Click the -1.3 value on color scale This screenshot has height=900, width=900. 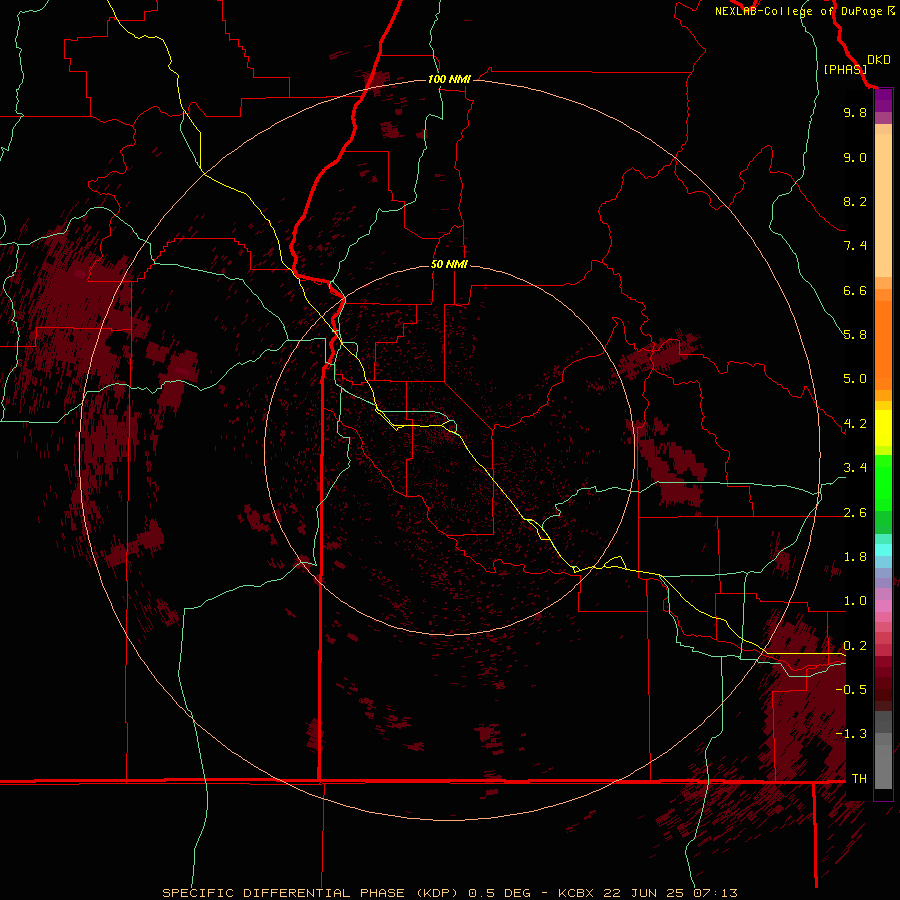pyautogui.click(x=851, y=734)
